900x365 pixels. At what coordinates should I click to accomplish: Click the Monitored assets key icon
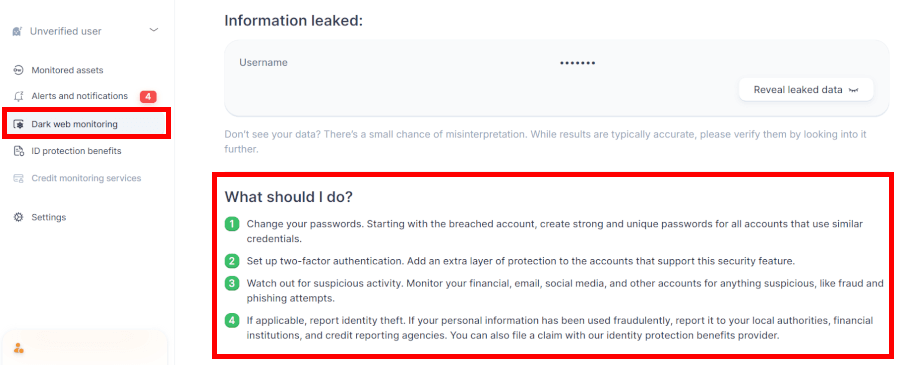(18, 70)
